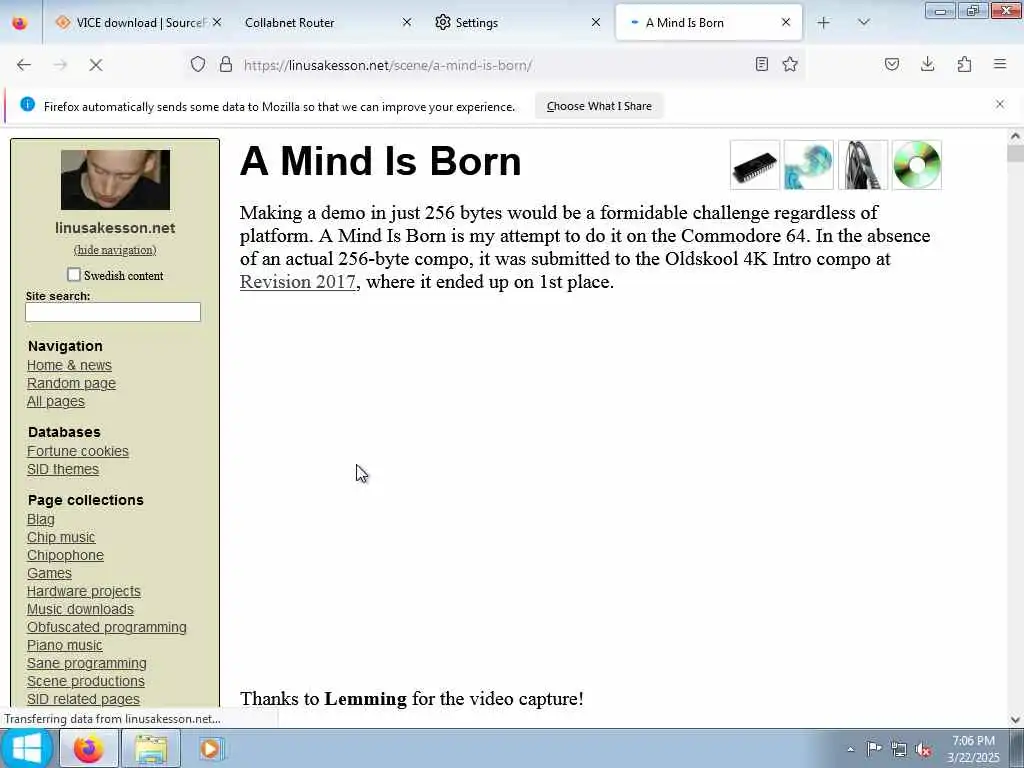This screenshot has width=1024, height=768.
Task: Click the Site search input field
Action: (113, 312)
